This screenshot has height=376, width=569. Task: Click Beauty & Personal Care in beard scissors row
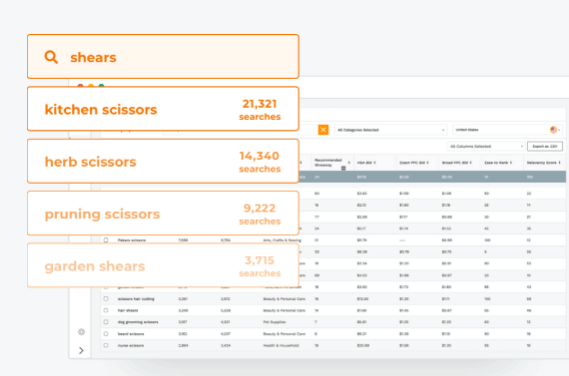(284, 334)
